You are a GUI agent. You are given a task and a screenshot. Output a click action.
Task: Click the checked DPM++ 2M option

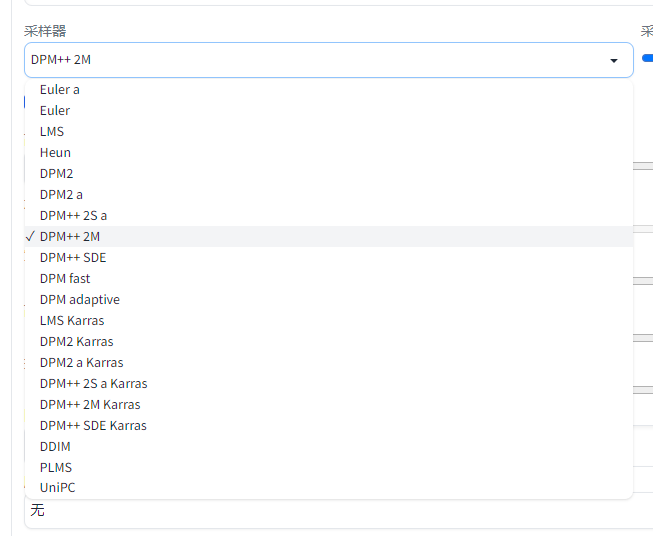(x=70, y=237)
